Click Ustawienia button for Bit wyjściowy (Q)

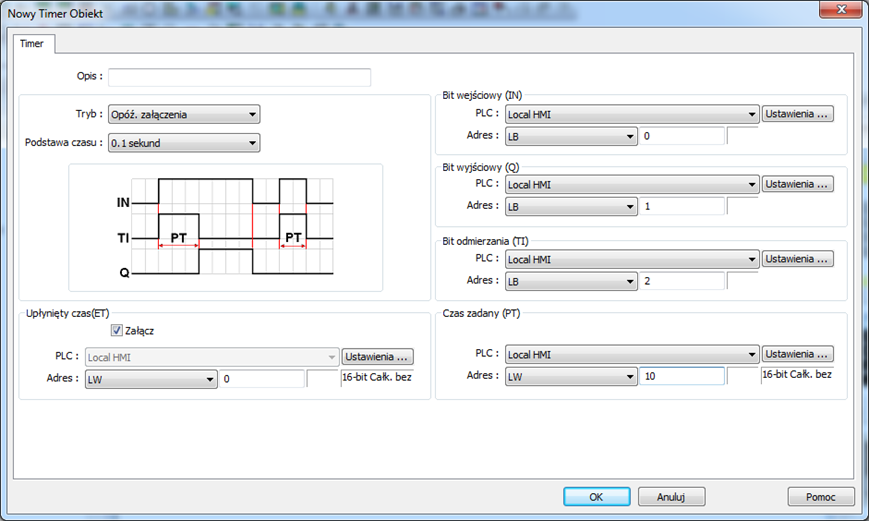(798, 184)
